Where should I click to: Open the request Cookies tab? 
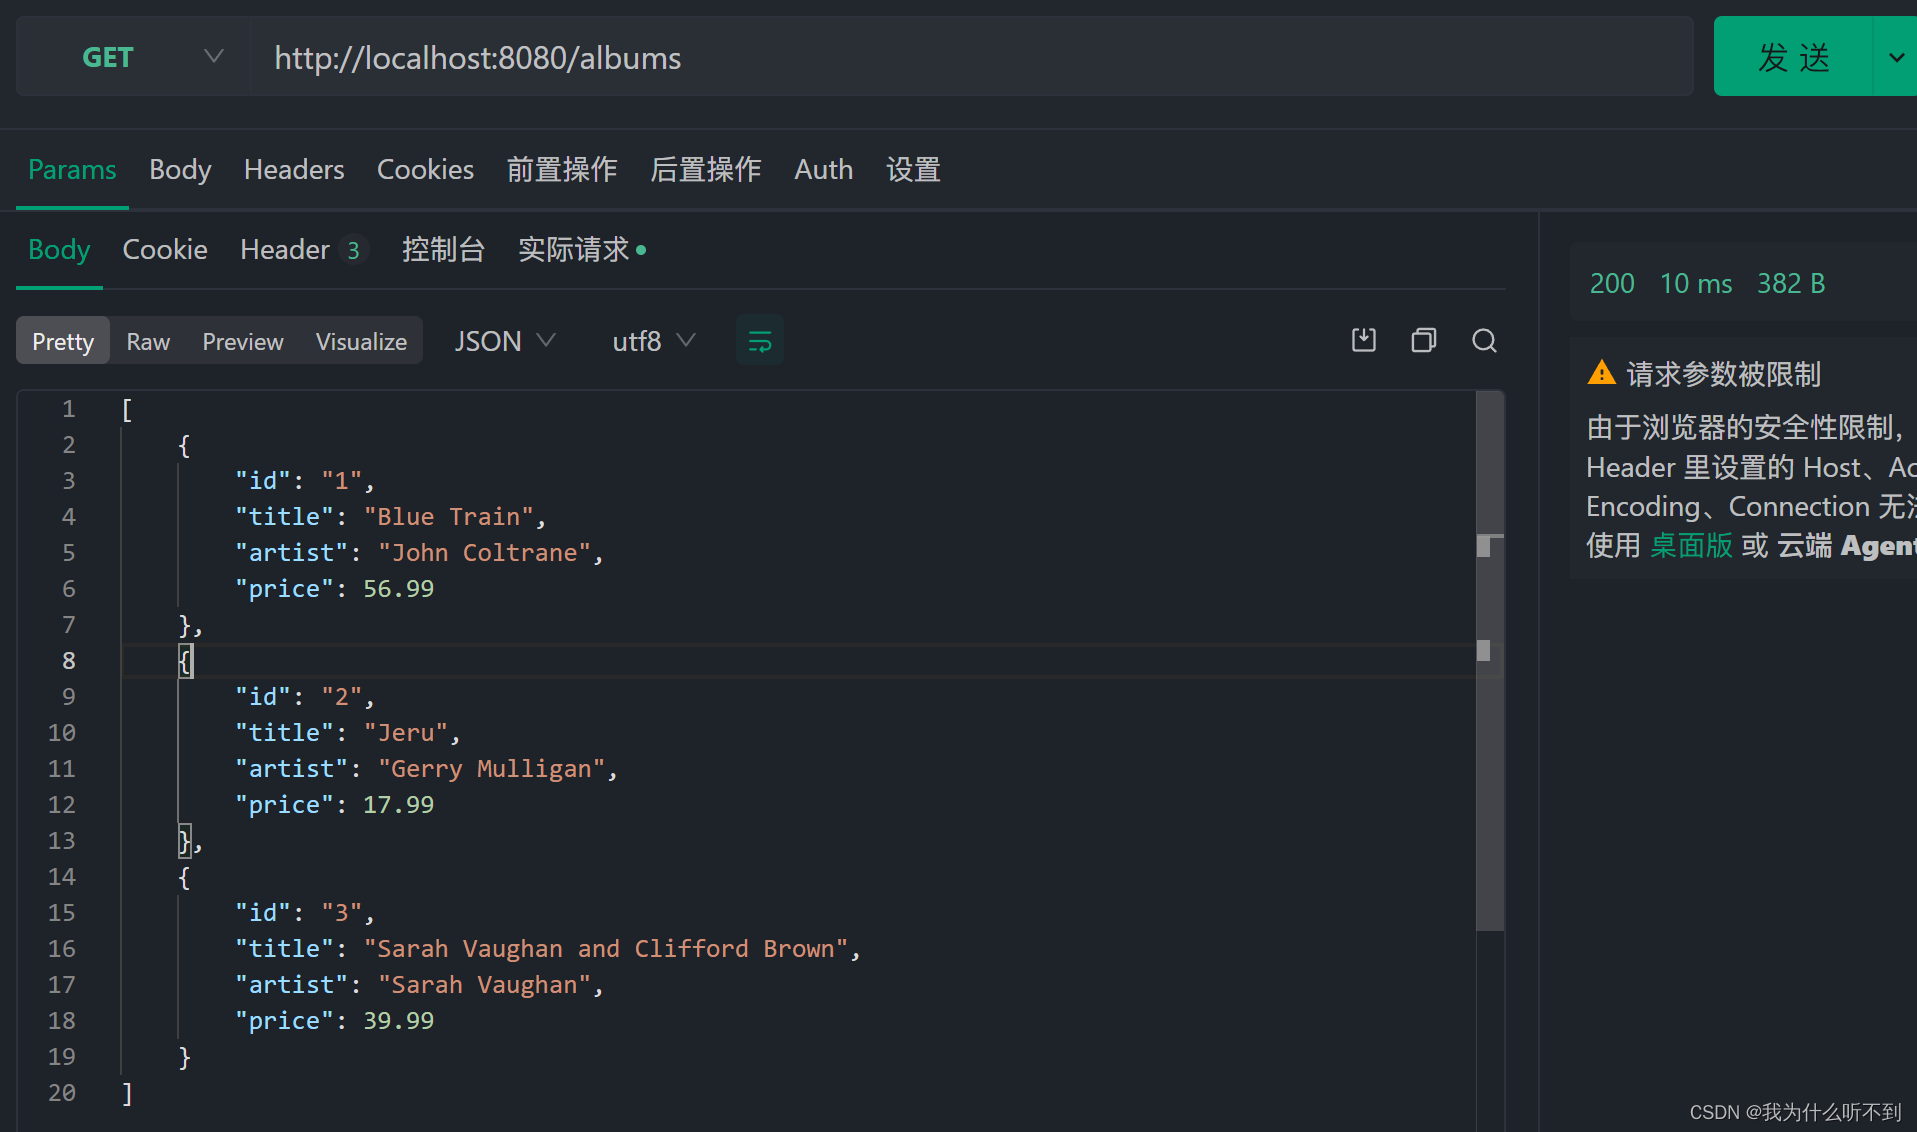click(x=425, y=169)
